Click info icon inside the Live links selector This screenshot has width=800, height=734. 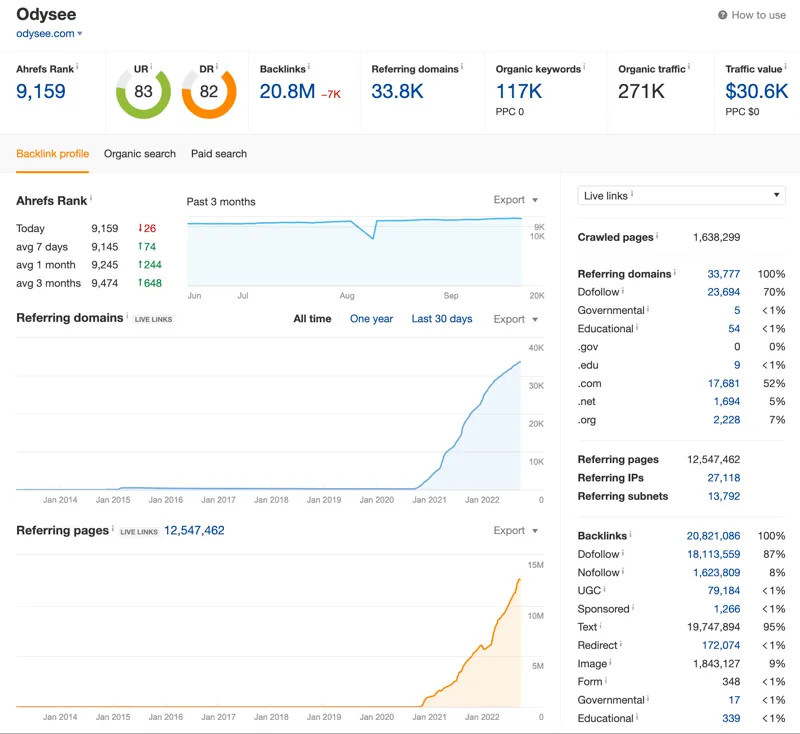click(x=632, y=193)
